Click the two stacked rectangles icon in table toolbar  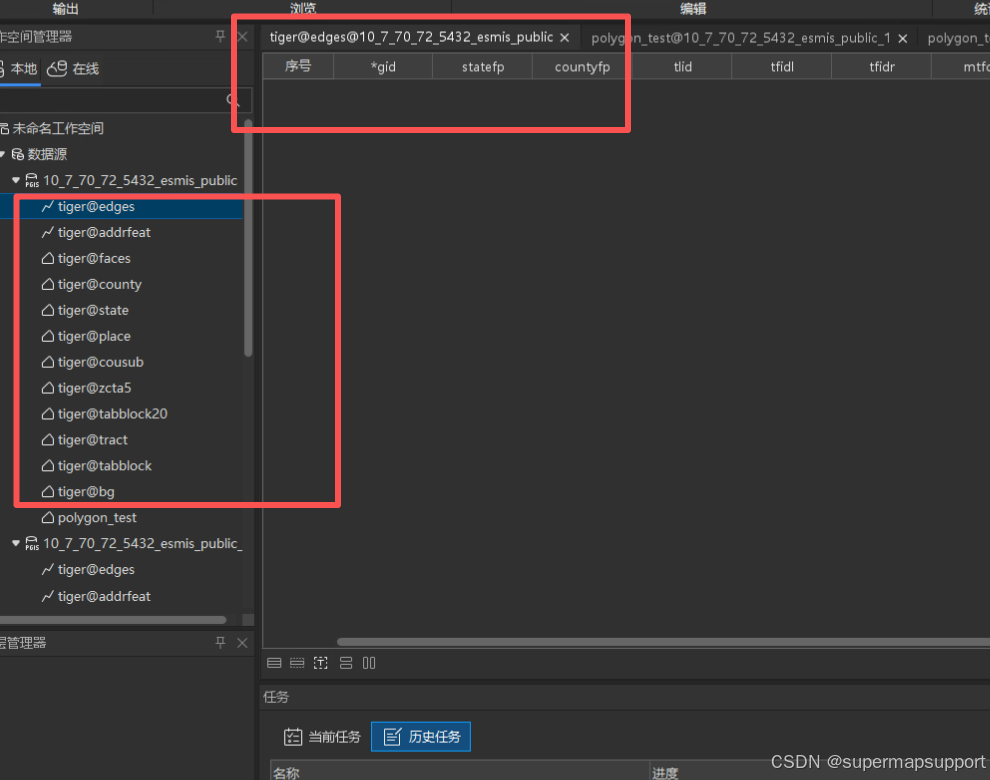[346, 663]
